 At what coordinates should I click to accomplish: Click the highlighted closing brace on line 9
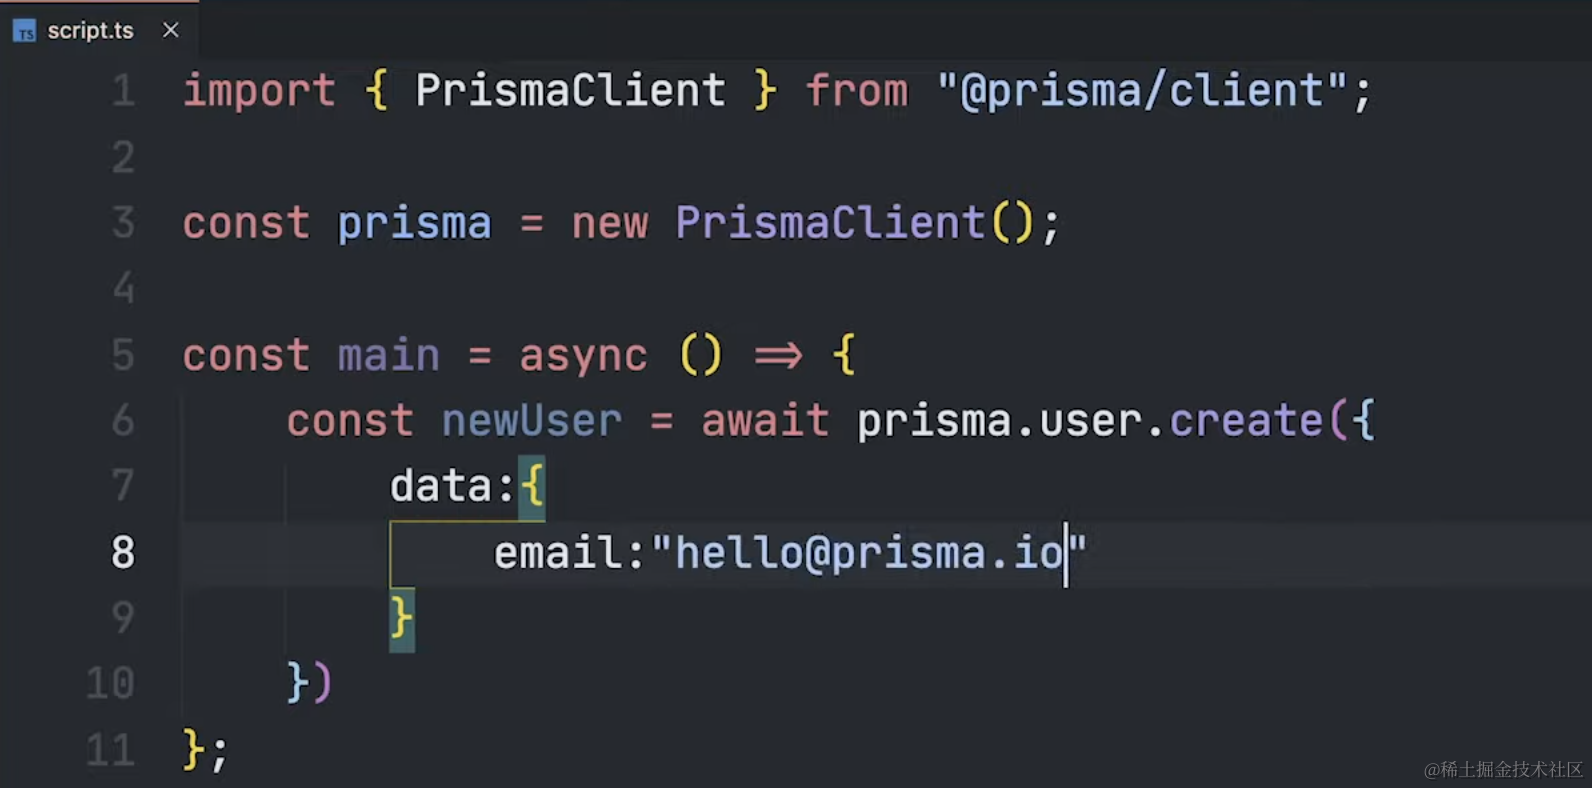pyautogui.click(x=401, y=618)
